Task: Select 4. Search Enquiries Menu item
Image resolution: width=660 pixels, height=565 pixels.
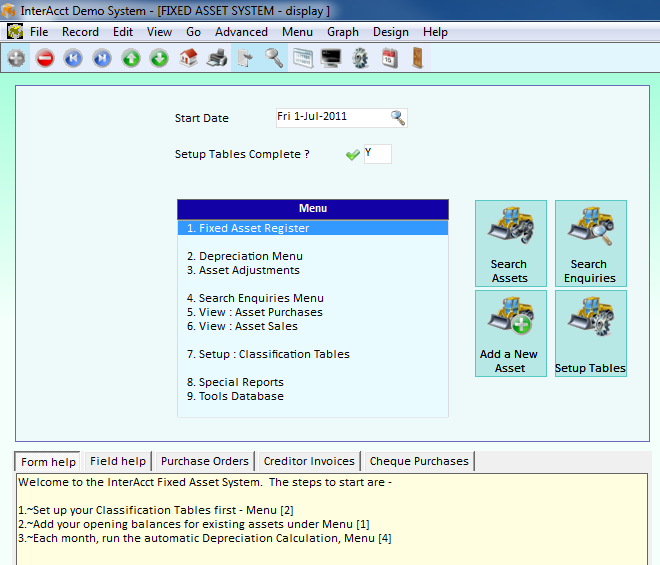Action: (x=255, y=298)
